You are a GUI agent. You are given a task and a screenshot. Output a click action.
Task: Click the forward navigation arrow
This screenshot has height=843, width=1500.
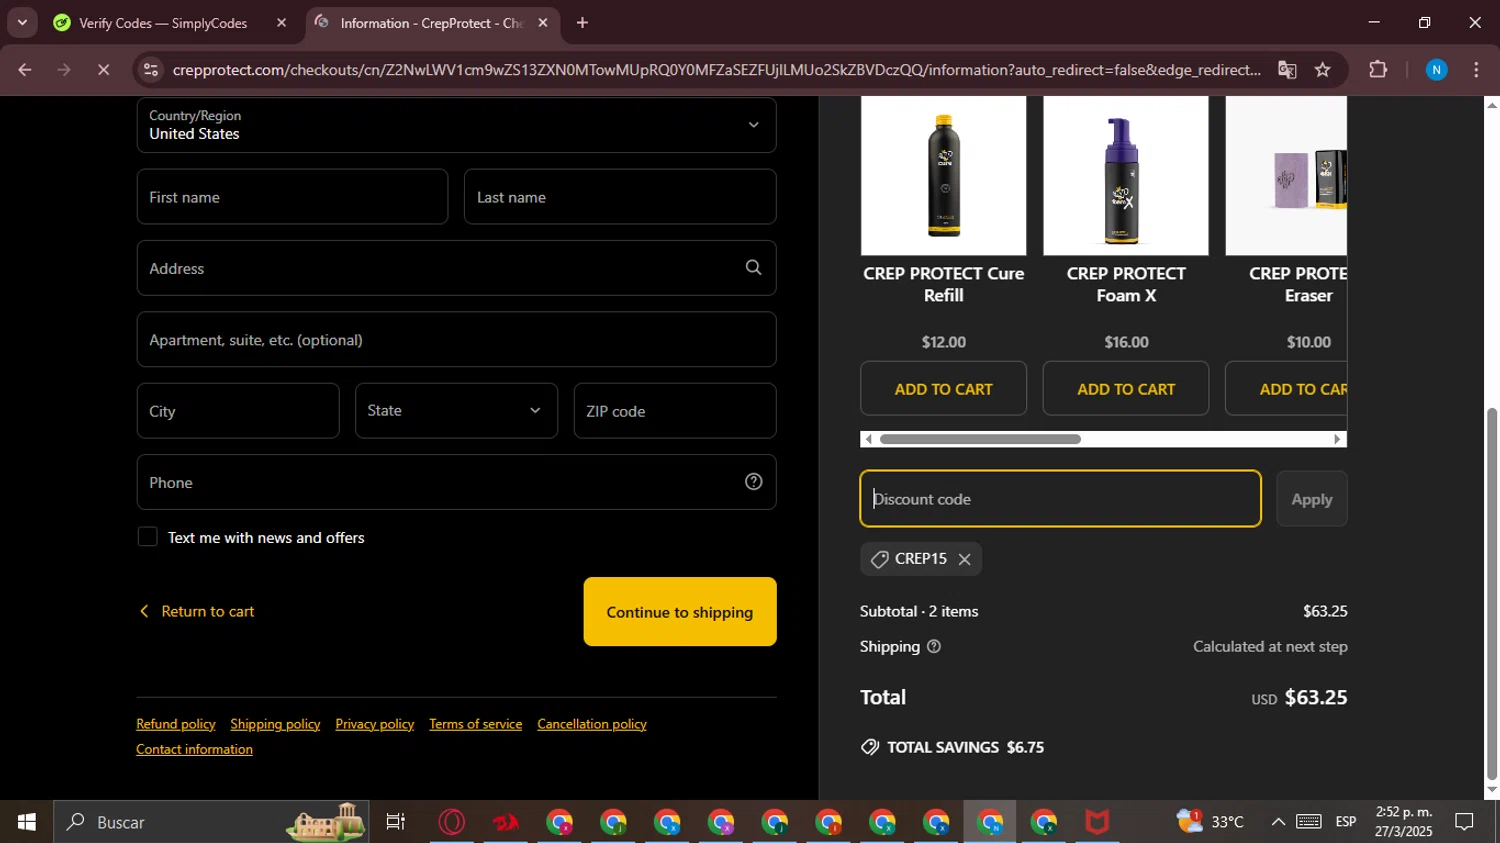click(x=64, y=70)
